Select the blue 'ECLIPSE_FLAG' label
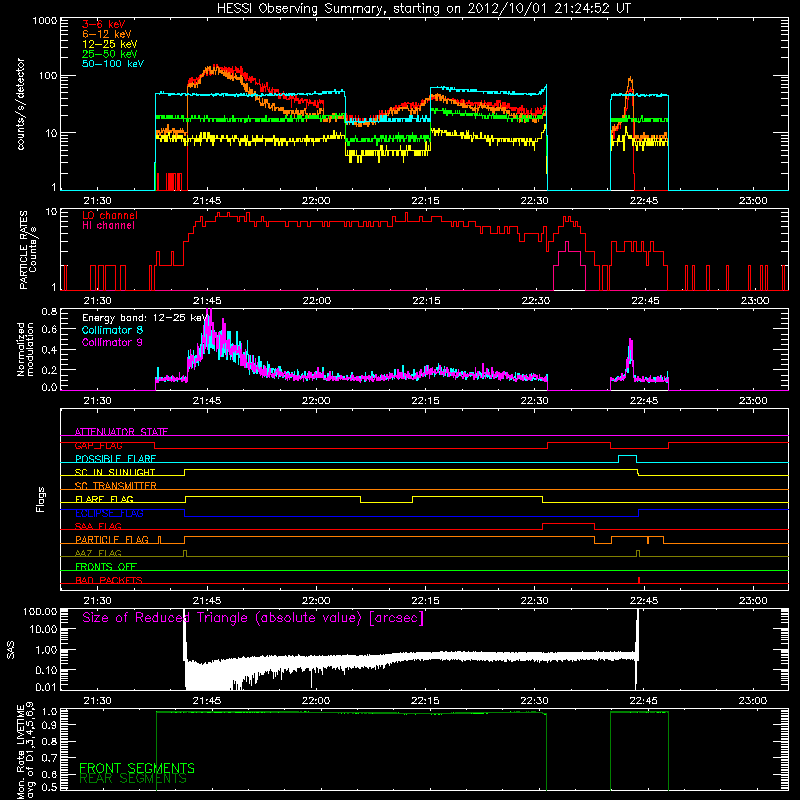Viewport: 800px width, 800px height. coord(109,513)
